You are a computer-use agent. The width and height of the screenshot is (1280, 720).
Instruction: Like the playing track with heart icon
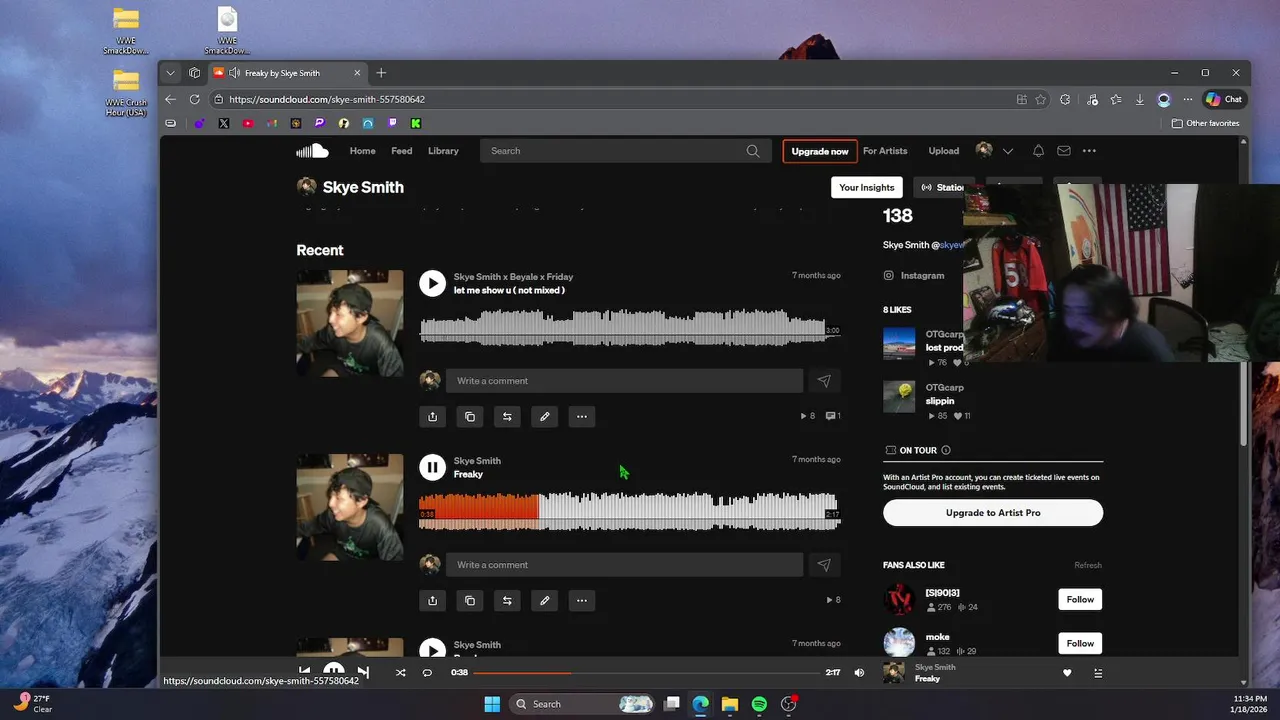[x=1067, y=673]
